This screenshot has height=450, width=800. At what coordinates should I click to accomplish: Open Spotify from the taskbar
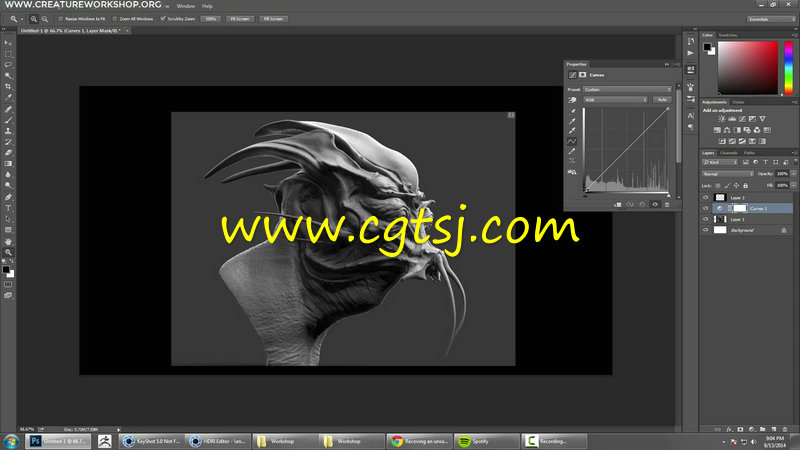pyautogui.click(x=487, y=441)
